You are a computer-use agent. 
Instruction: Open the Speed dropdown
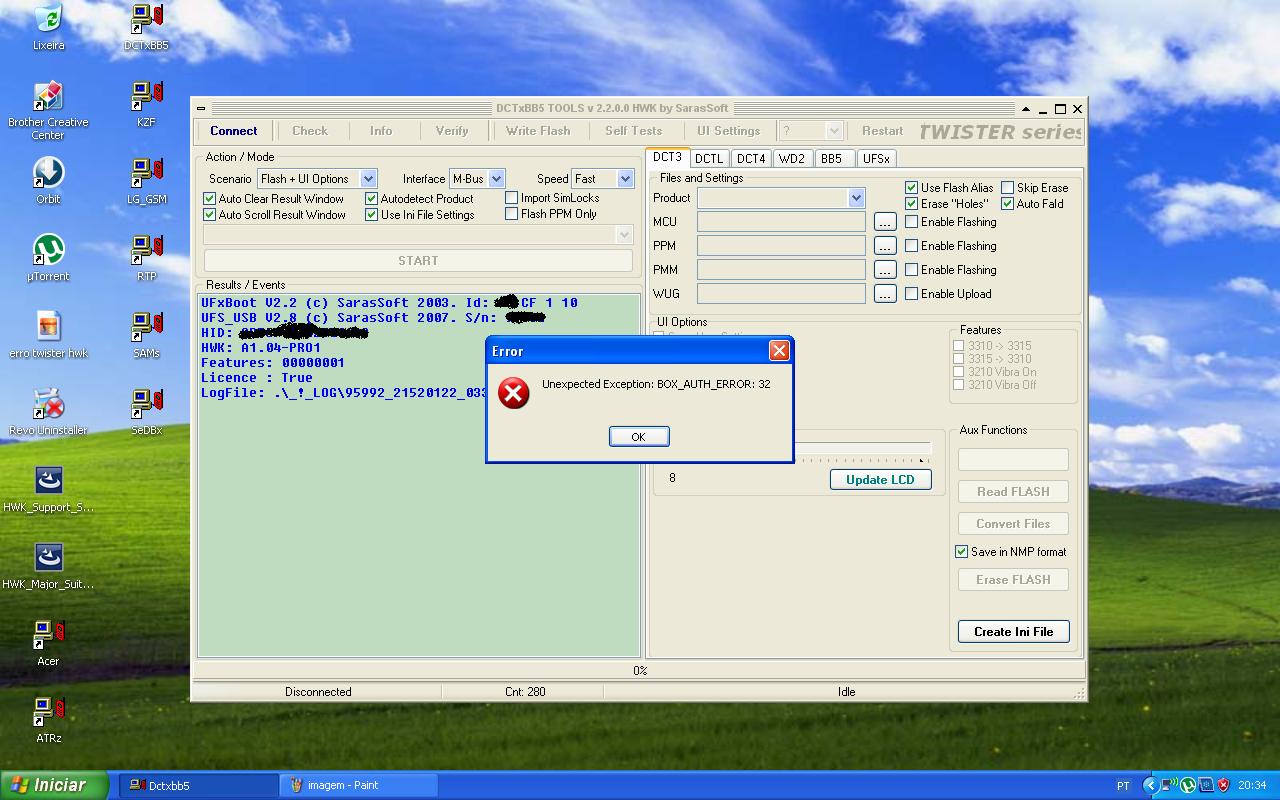(x=625, y=179)
